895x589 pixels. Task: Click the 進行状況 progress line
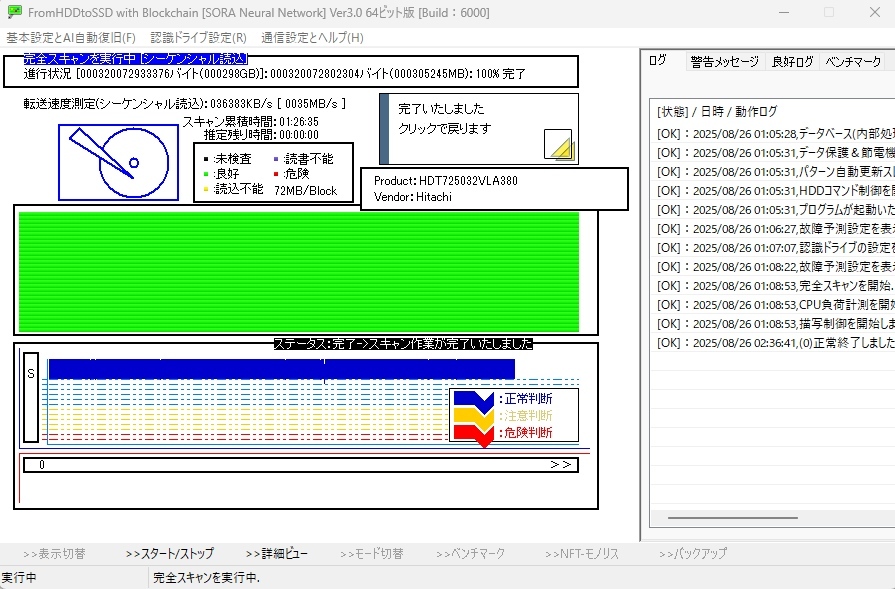tap(275, 74)
